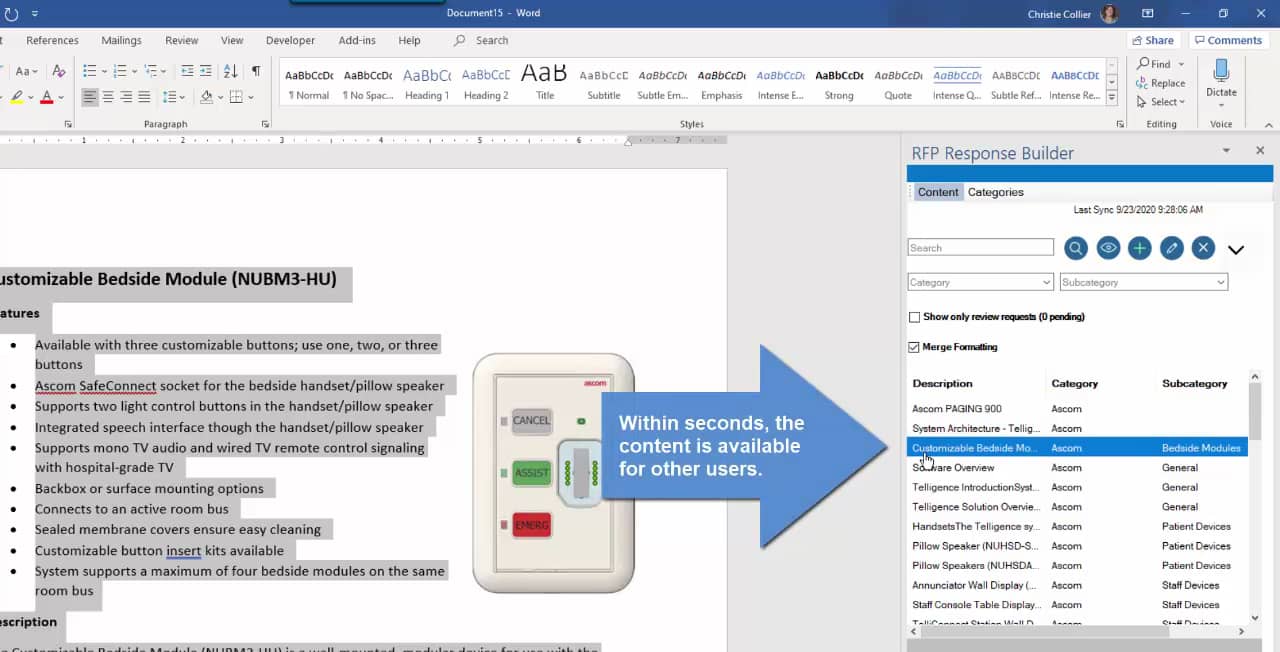Switch to the Categories tab in RFP panel
This screenshot has width=1280, height=652.
click(x=995, y=192)
